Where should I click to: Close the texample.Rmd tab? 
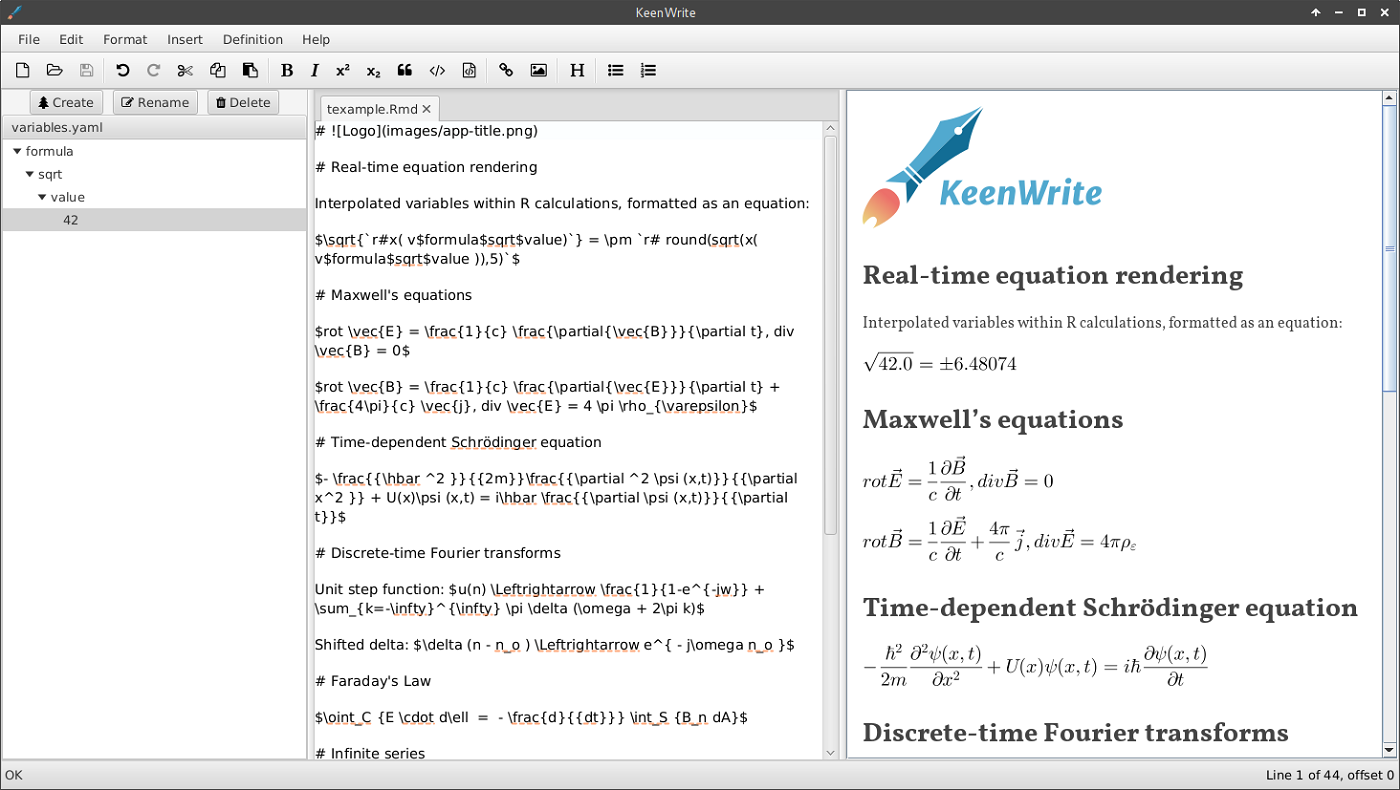pos(426,108)
